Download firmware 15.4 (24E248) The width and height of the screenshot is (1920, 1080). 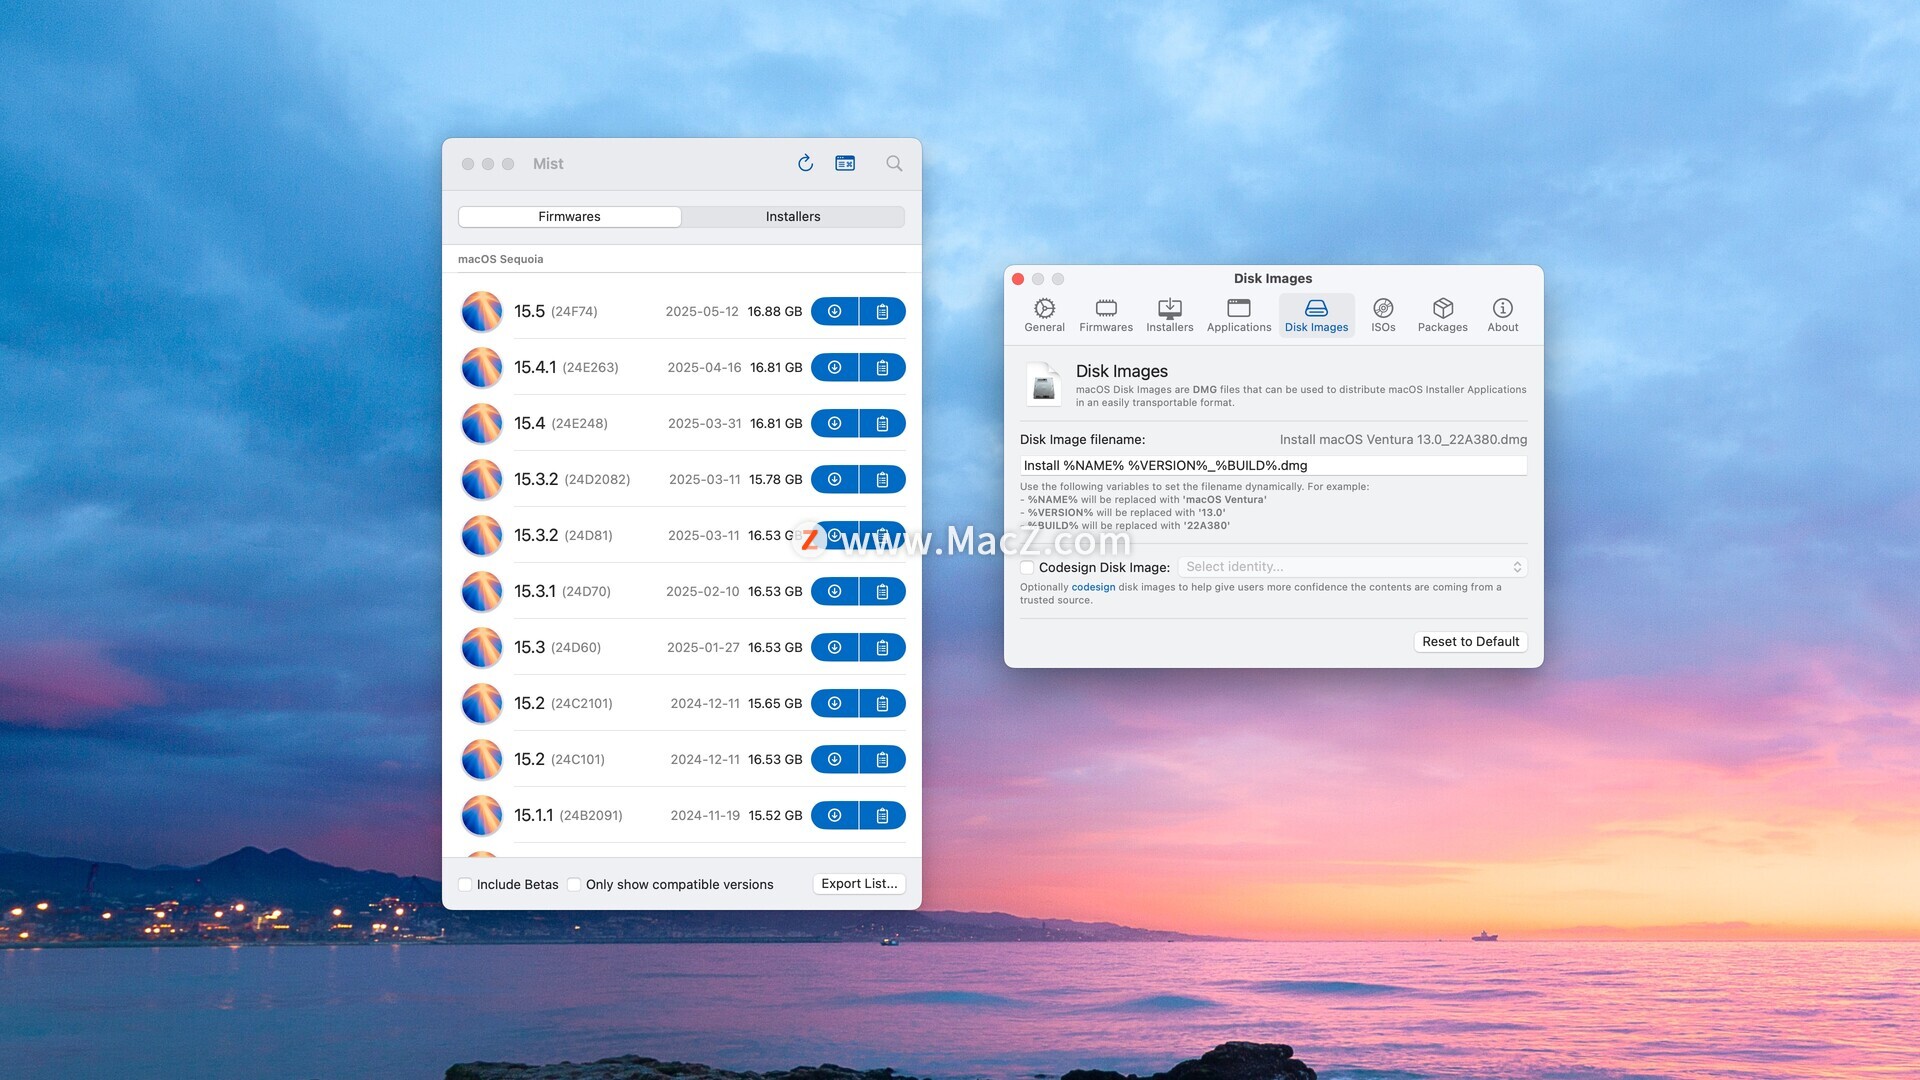tap(834, 424)
